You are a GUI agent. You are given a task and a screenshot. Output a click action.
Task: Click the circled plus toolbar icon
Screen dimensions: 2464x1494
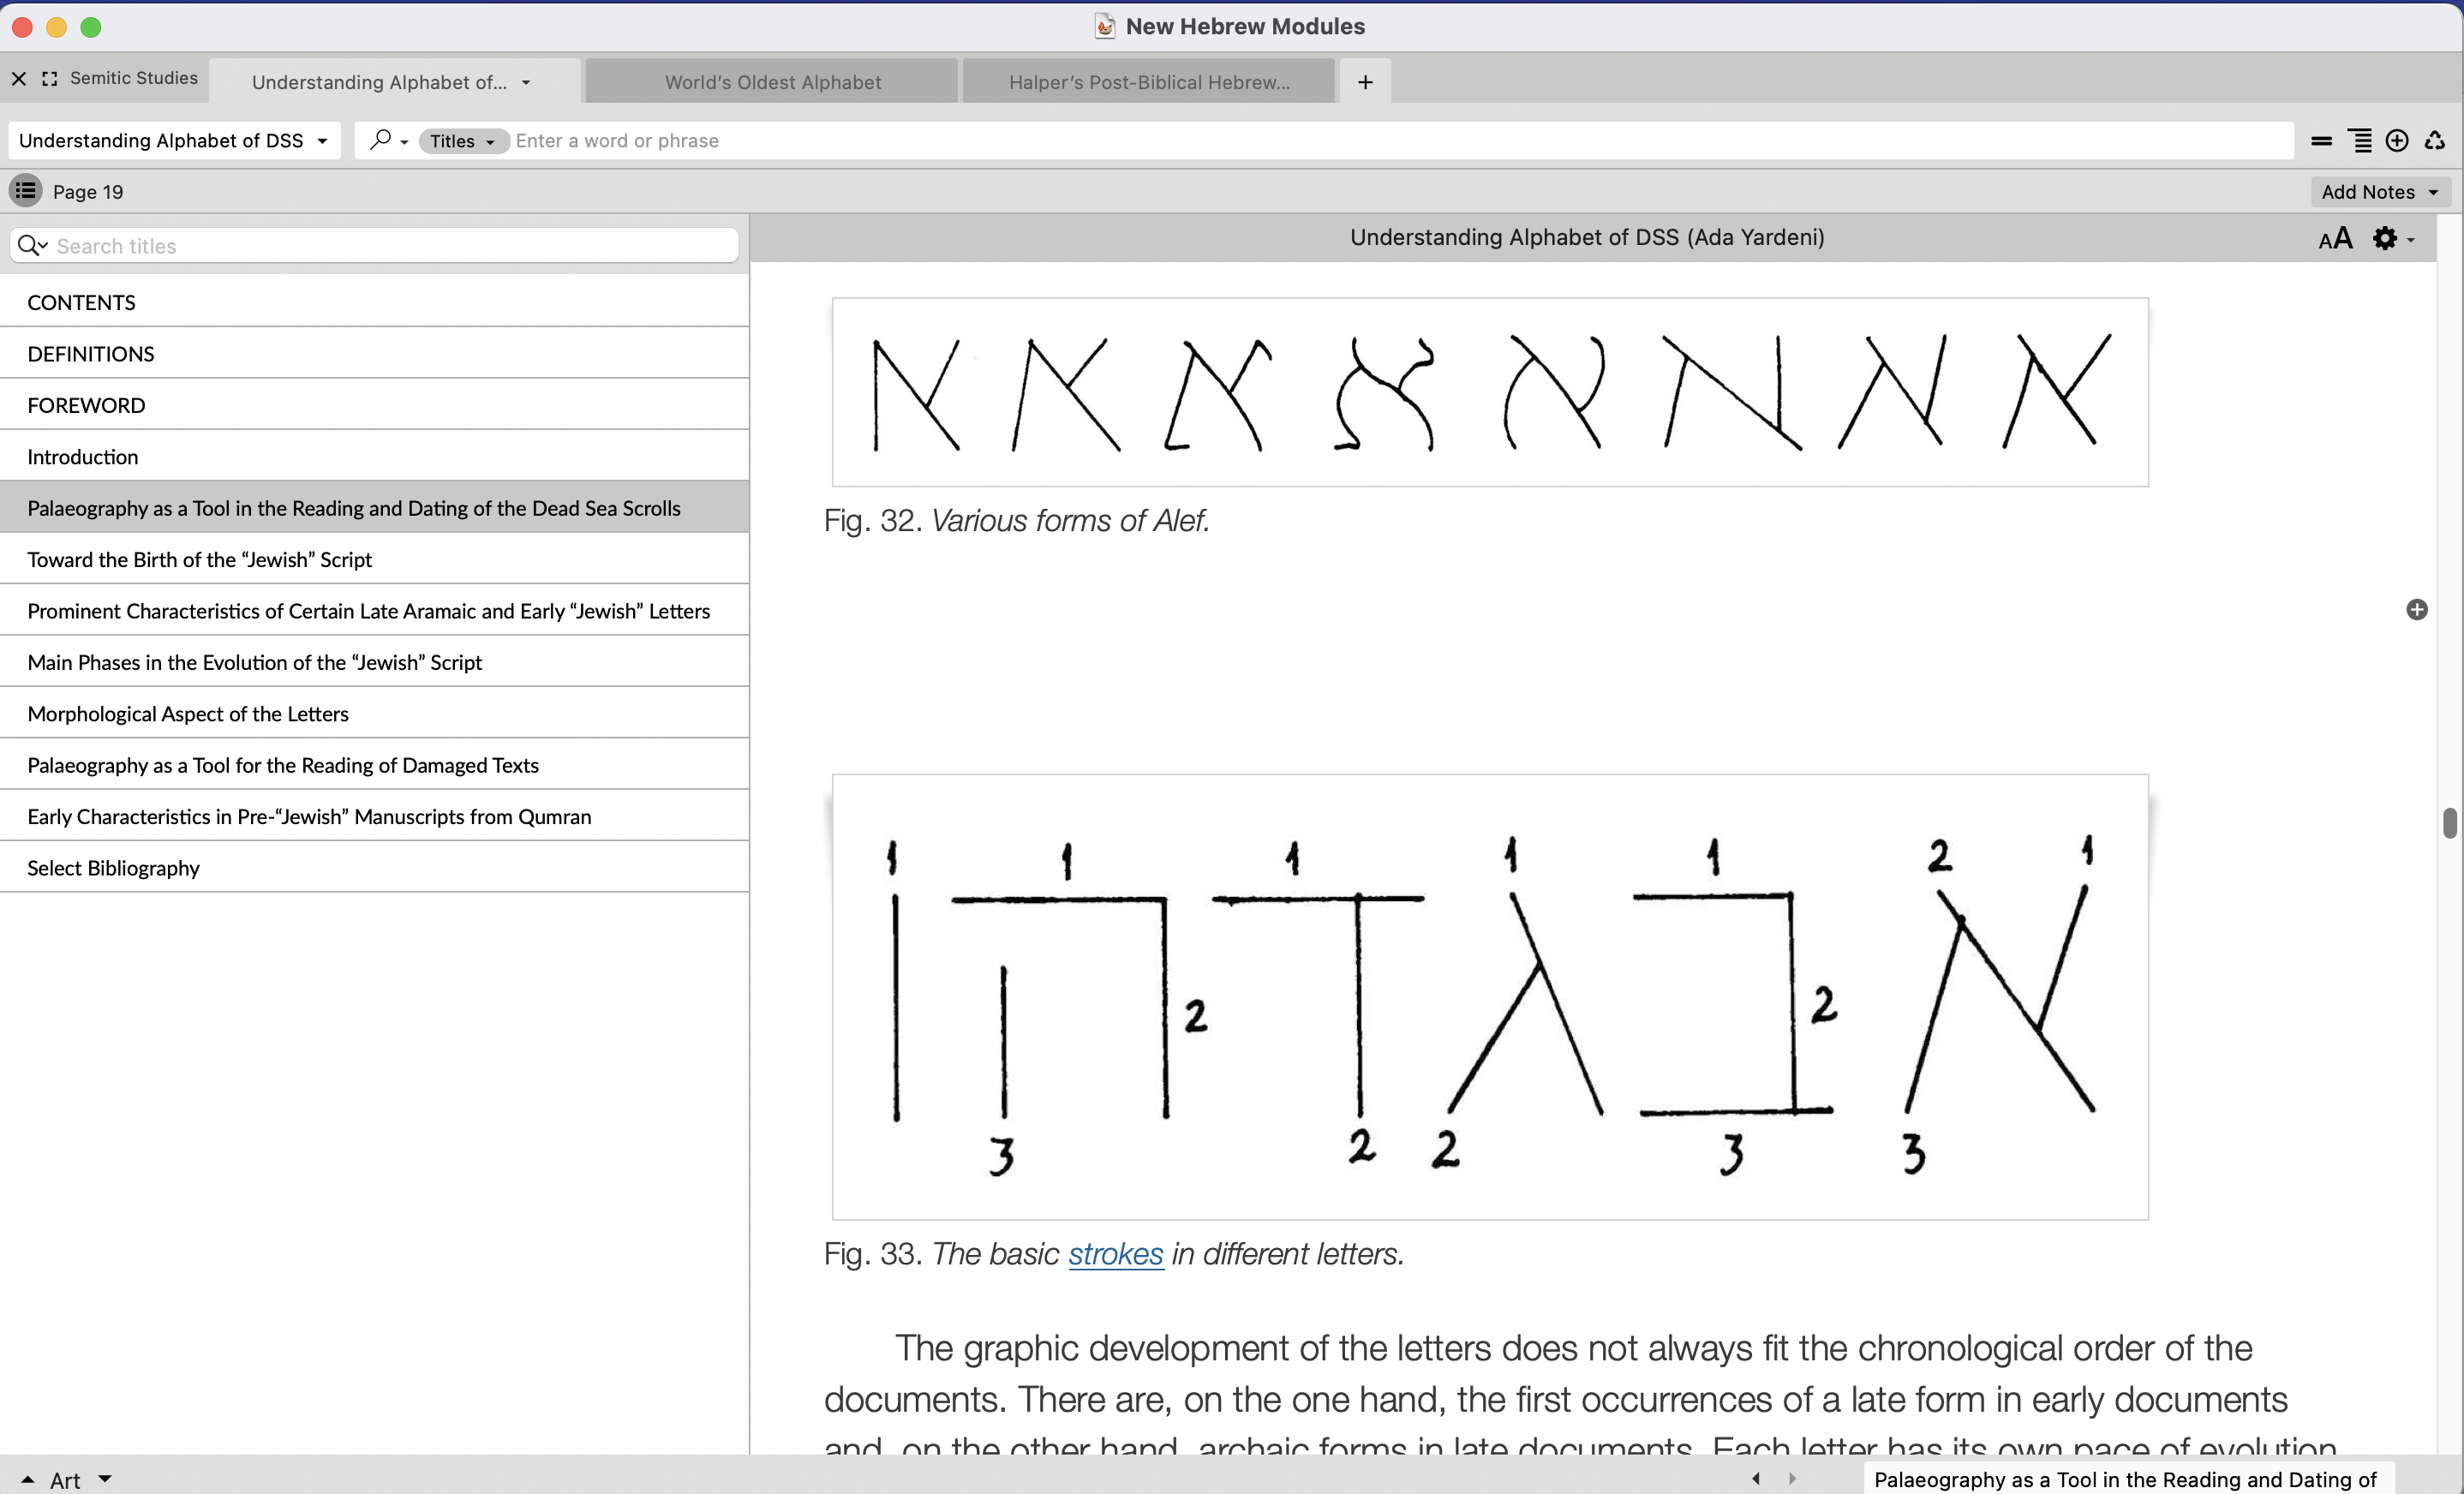pyautogui.click(x=2396, y=141)
